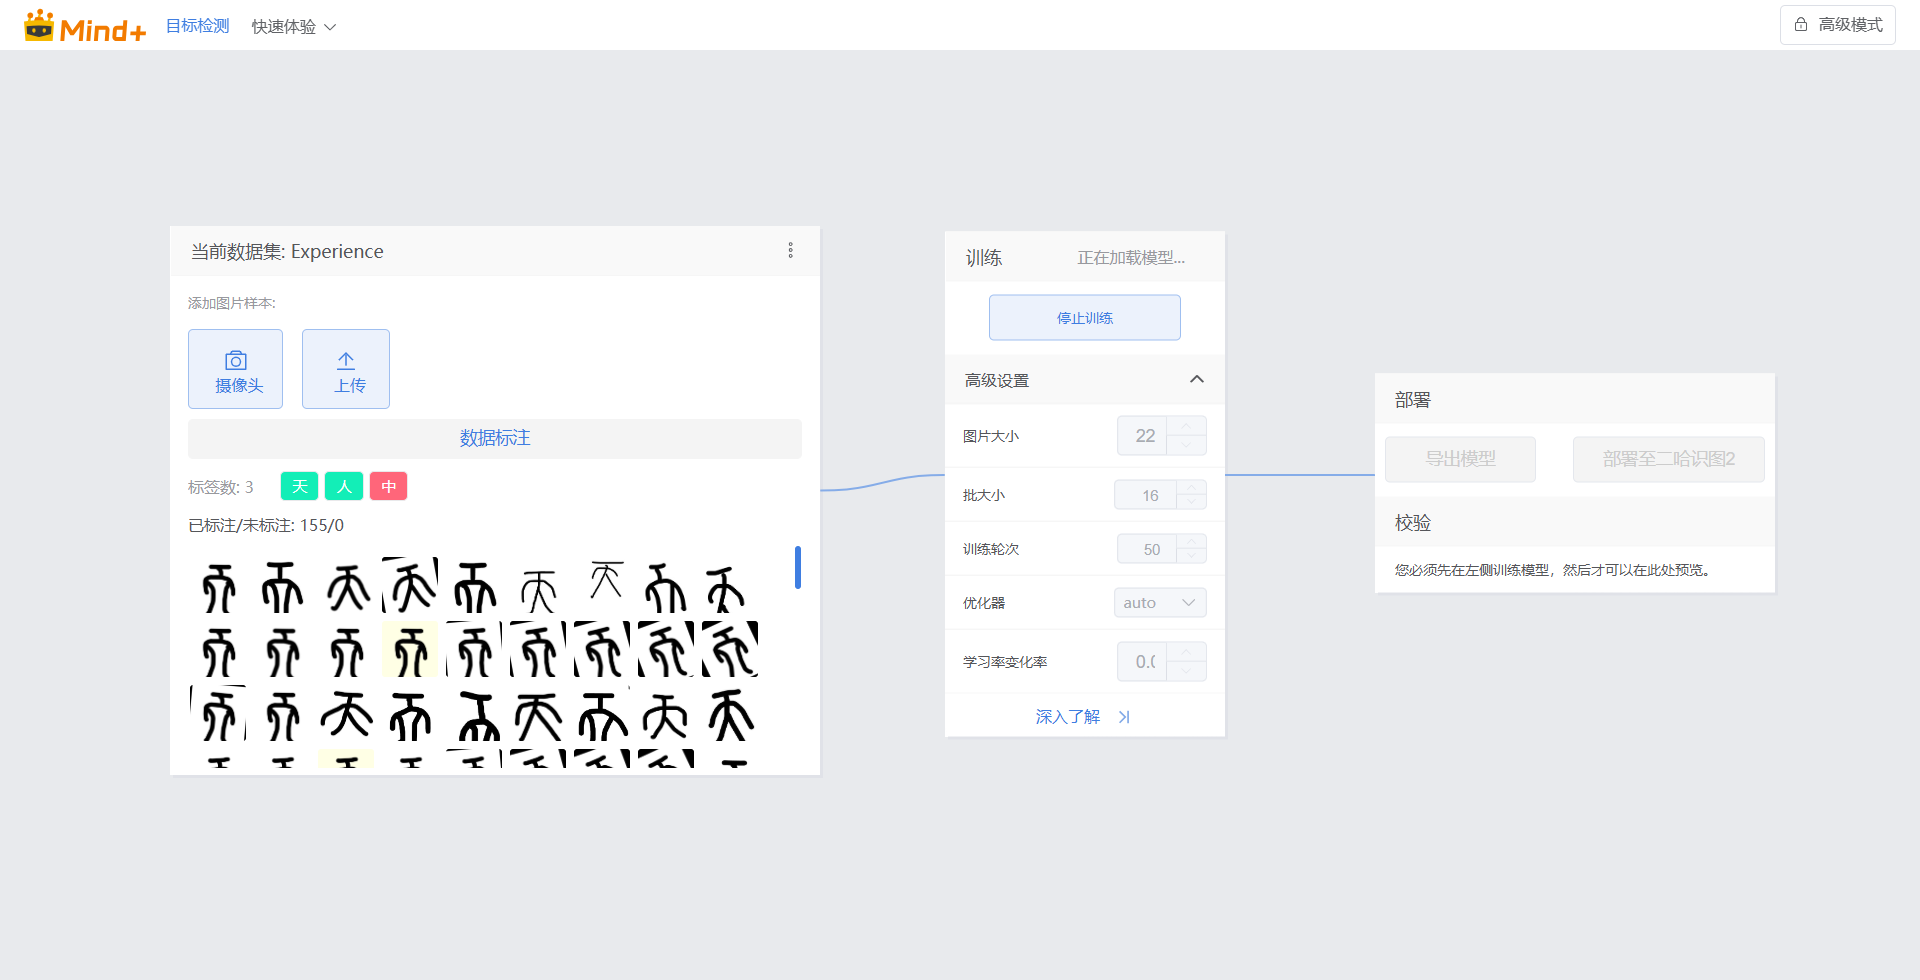Select the yellow-highlighted character thumbnail

click(410, 651)
